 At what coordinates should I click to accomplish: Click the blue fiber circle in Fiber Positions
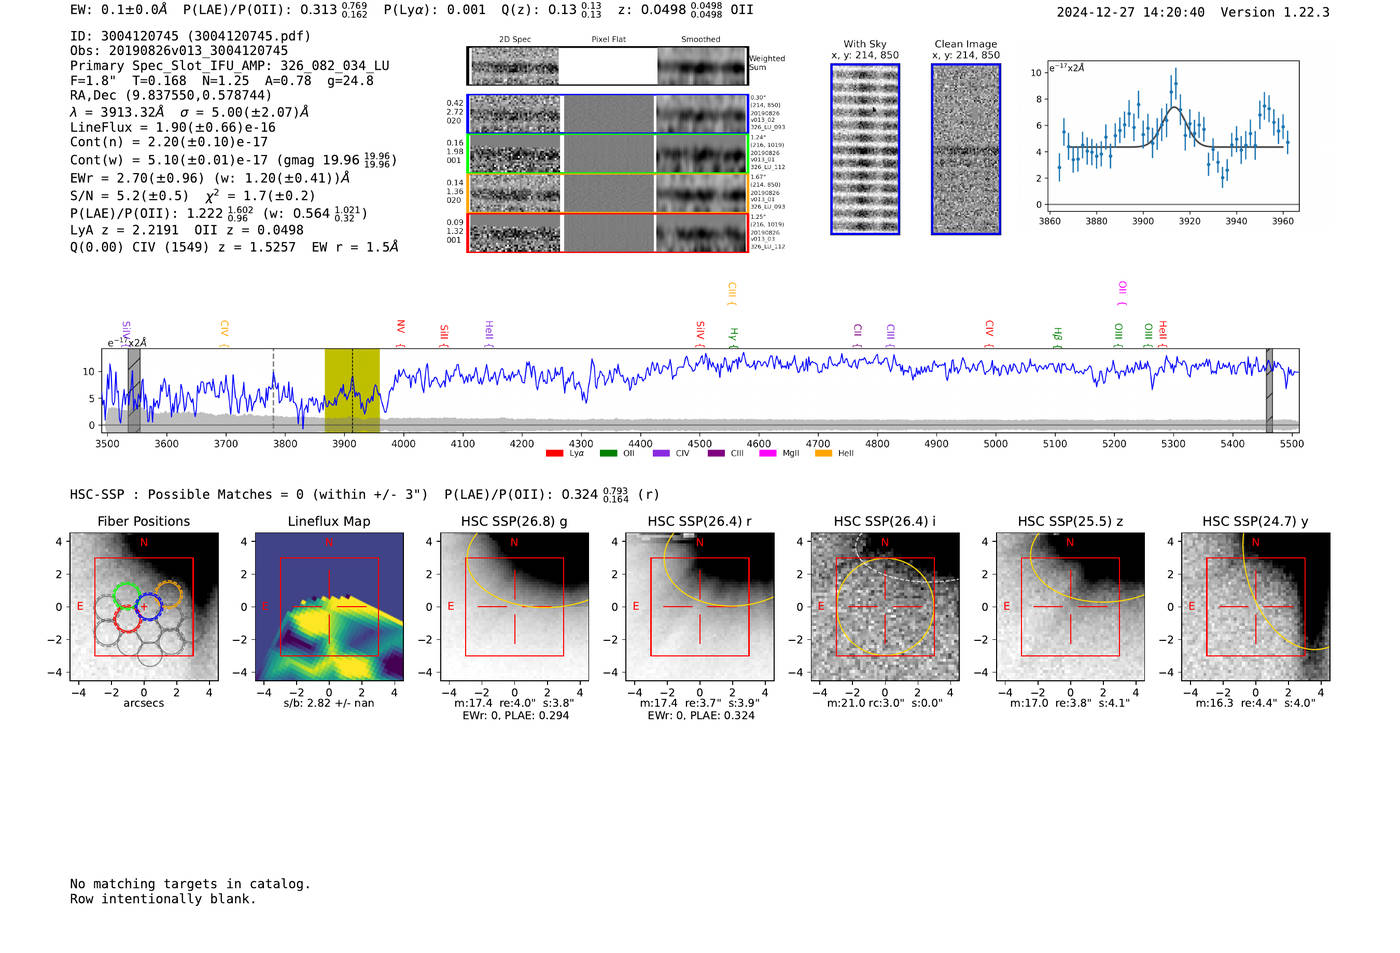coord(148,606)
